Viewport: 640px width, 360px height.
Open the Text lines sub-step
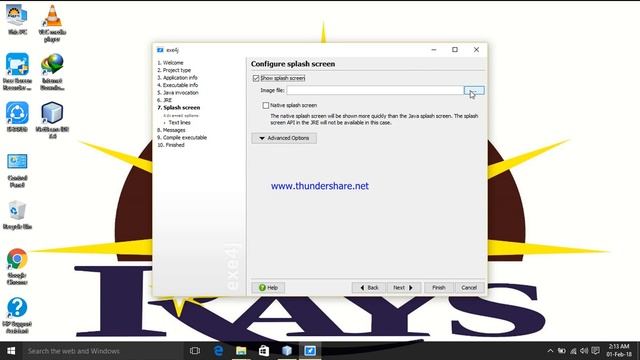(179, 122)
